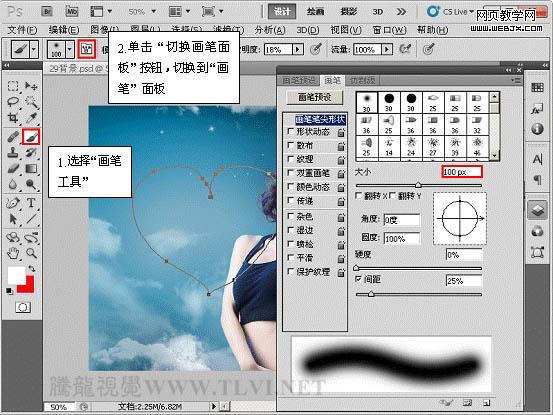The image size is (553, 415).
Task: Choose the Horizontal Type tool
Action: coord(31,203)
